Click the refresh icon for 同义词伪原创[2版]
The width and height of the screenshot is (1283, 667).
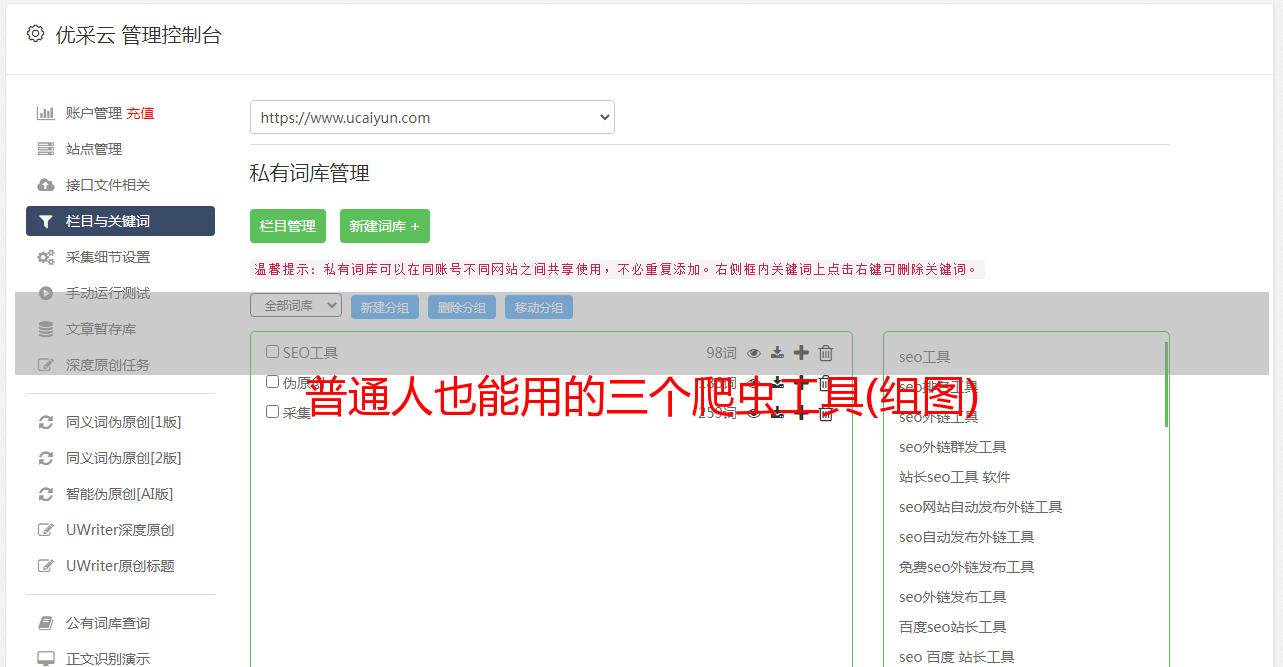pyautogui.click(x=45, y=458)
